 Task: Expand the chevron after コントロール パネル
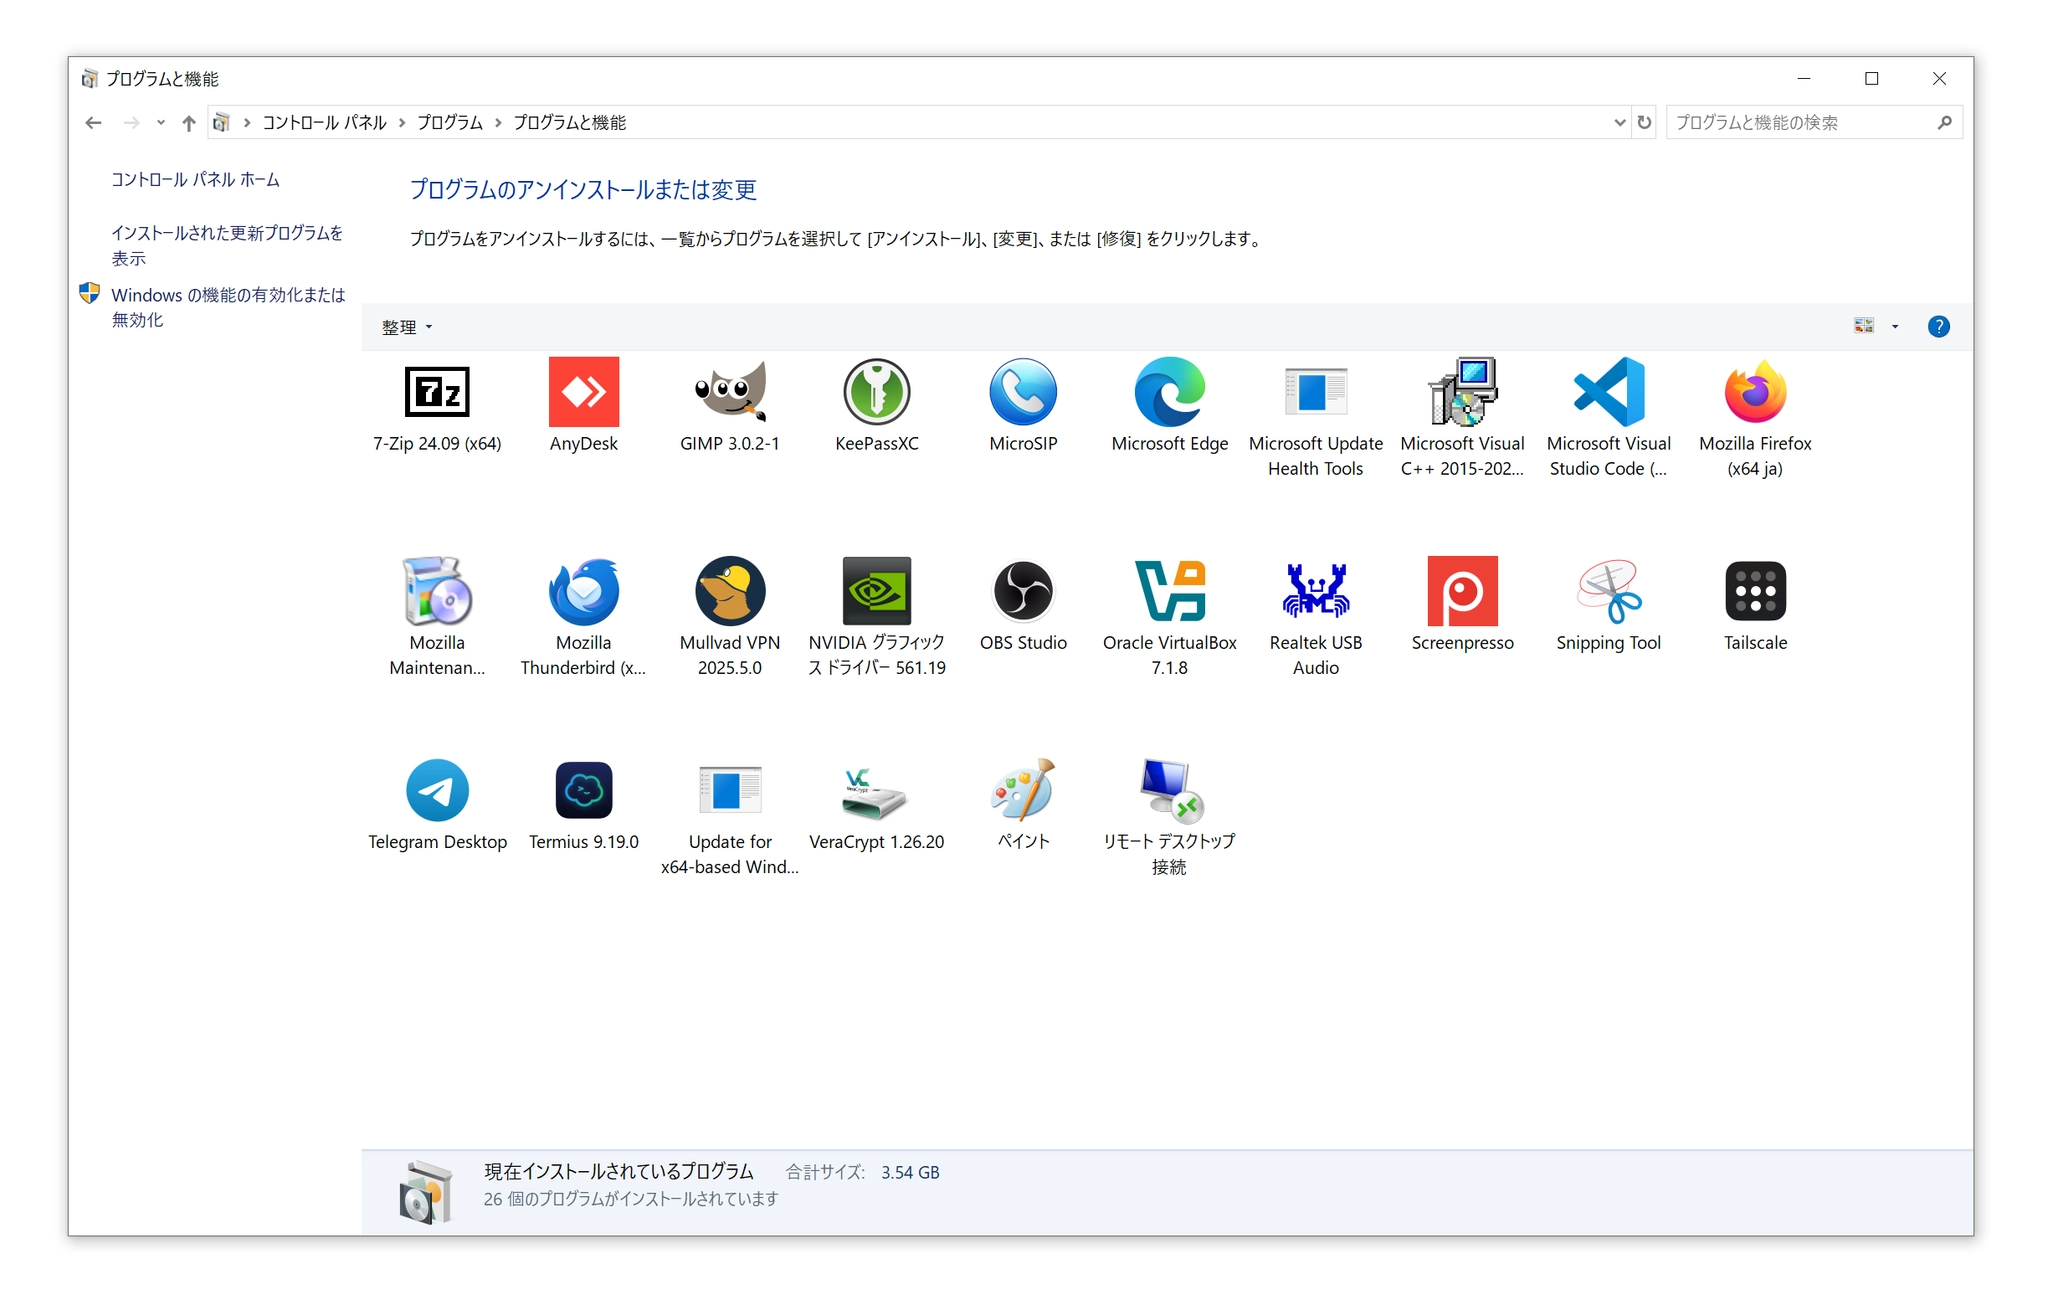(402, 123)
